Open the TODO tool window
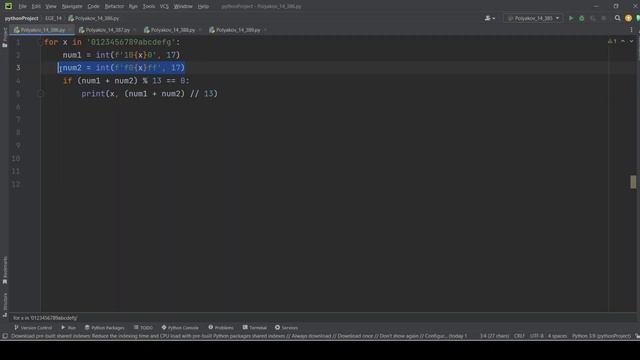 pos(143,328)
